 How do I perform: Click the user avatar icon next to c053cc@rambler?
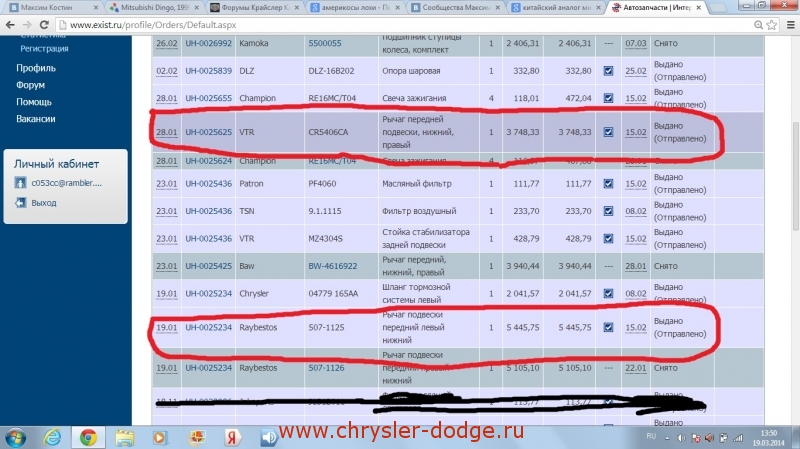pyautogui.click(x=20, y=183)
